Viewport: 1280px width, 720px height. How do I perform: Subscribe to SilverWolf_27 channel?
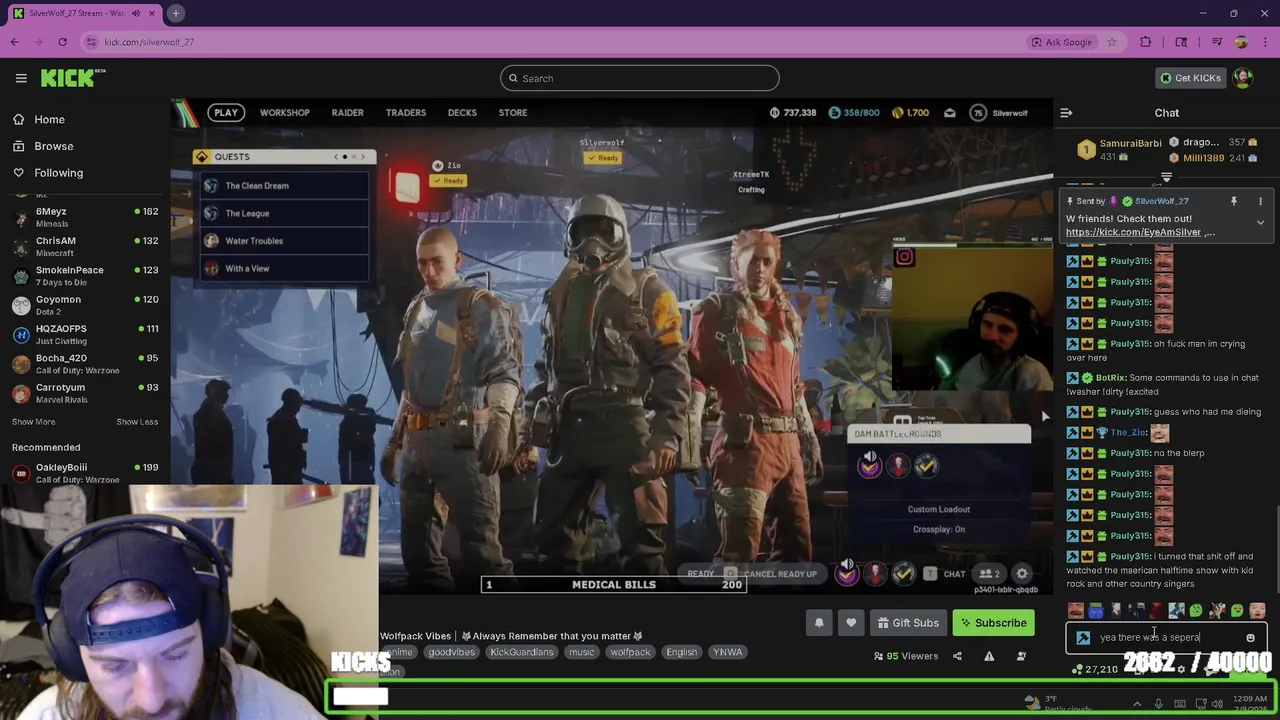[x=993, y=623]
